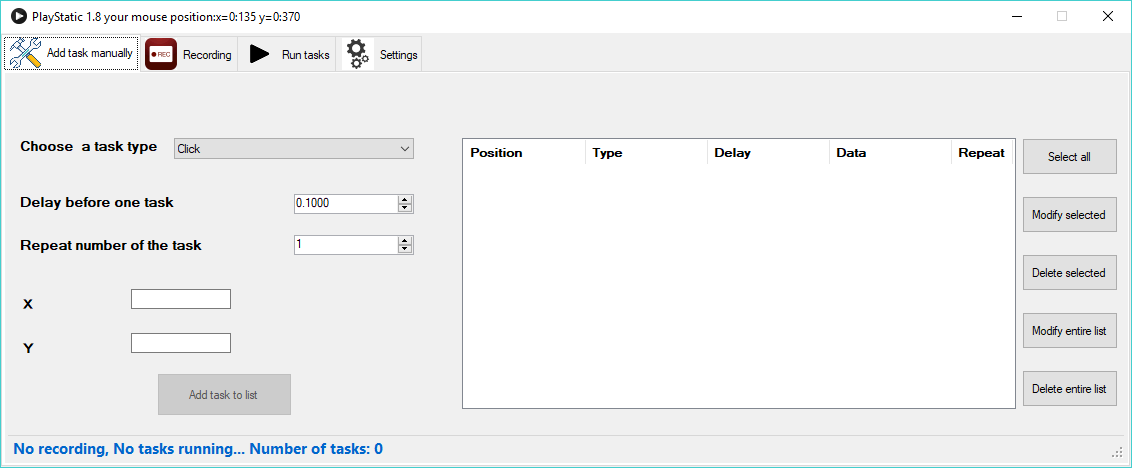This screenshot has height=468, width=1132.
Task: Click the Y coordinate input field
Action: (180, 343)
